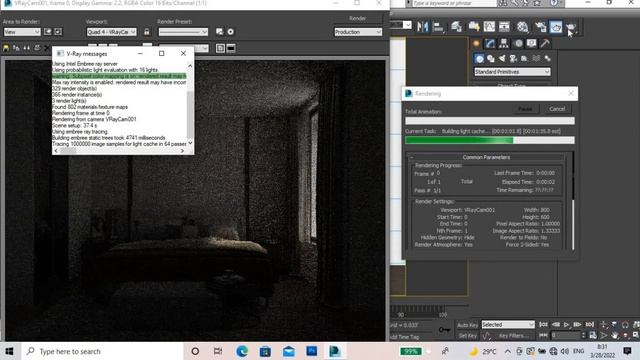The height and width of the screenshot is (360, 640).
Task: Click the Edit Region icon next to Area to Render
Action: 48,32
